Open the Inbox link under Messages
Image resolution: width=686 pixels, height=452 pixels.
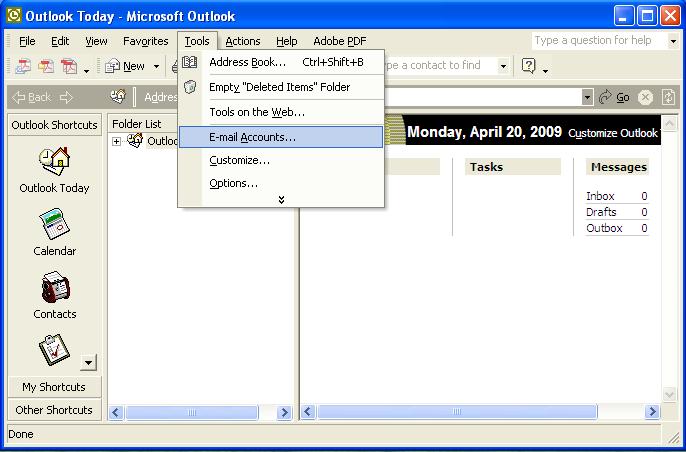(x=600, y=196)
